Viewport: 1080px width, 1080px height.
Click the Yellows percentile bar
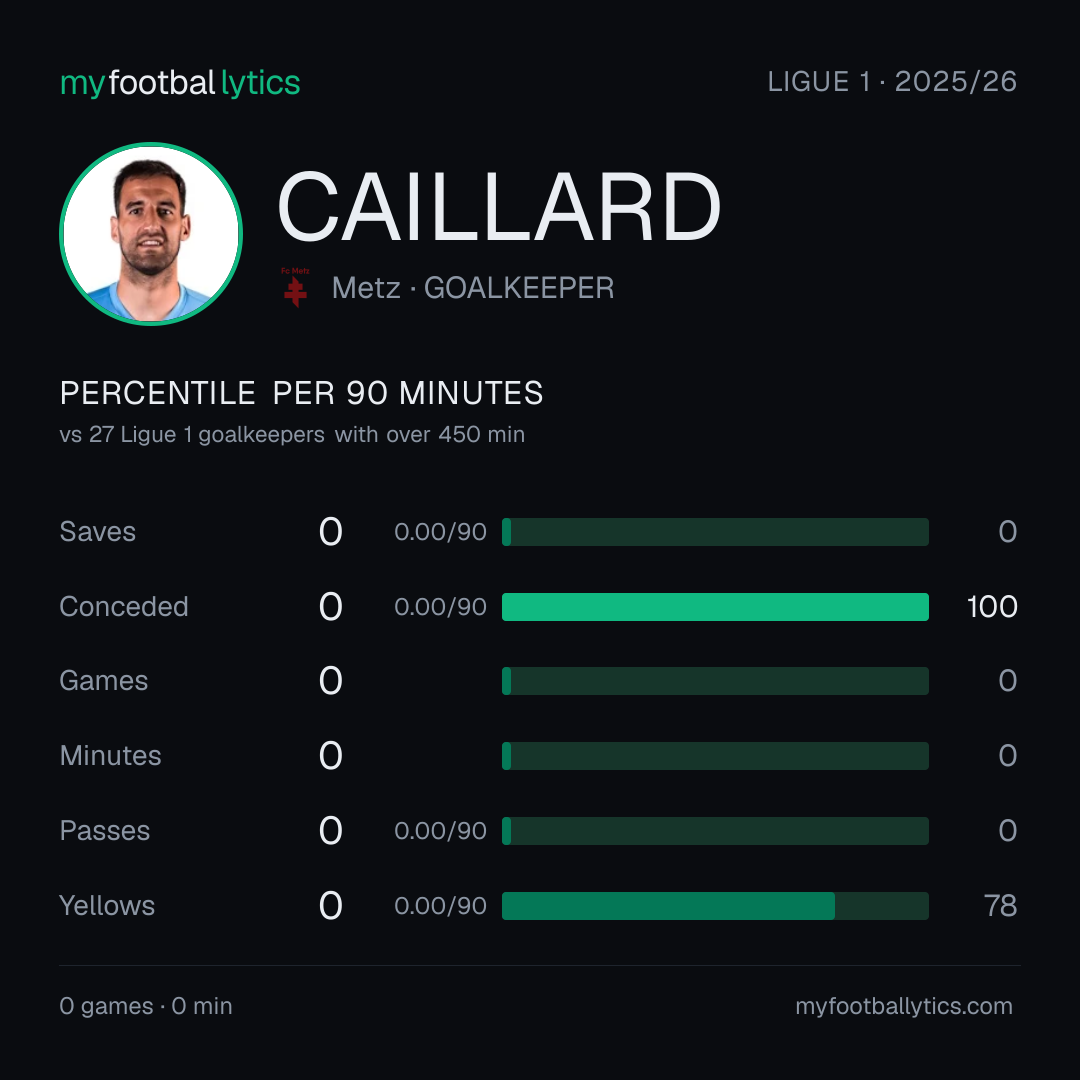715,906
